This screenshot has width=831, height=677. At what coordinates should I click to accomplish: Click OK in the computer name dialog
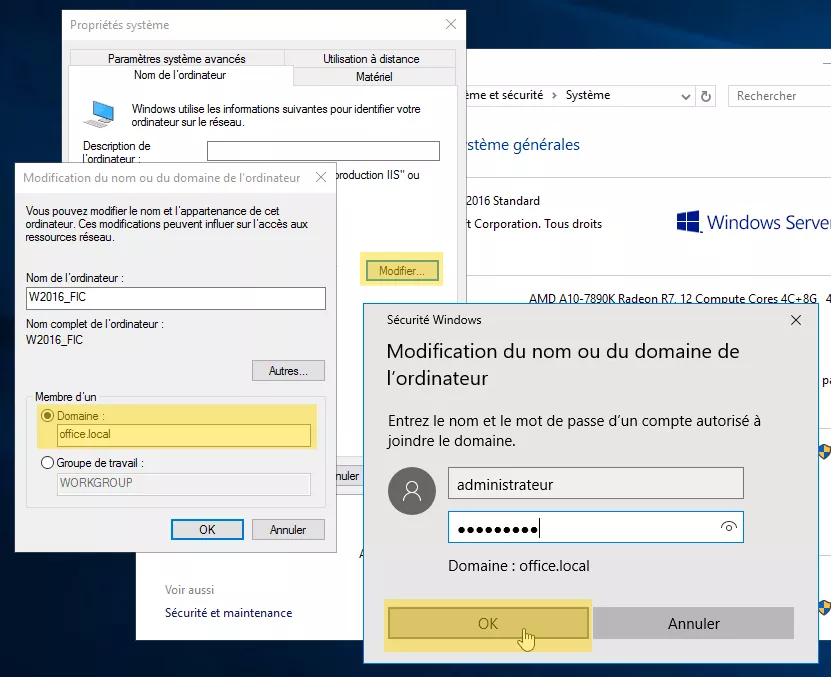[207, 530]
